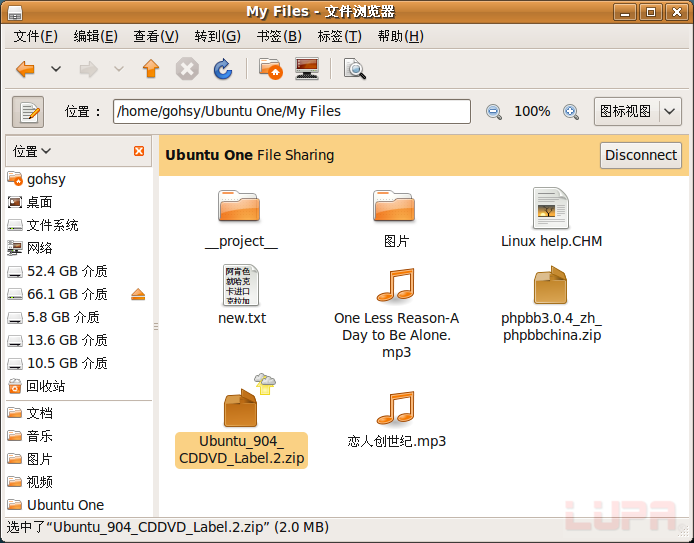Reset zoom via the 100% label
Viewport: 694px width, 543px height.
coord(532,111)
